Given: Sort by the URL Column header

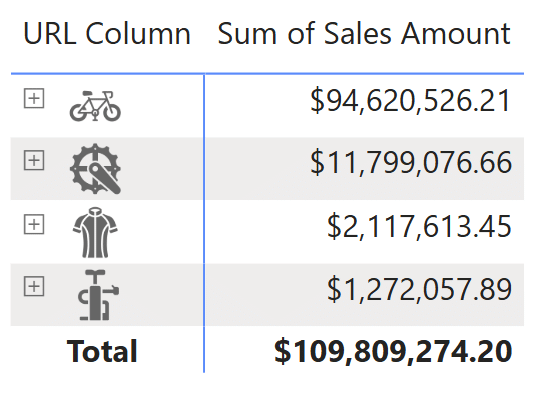Looking at the screenshot, I should point(107,34).
